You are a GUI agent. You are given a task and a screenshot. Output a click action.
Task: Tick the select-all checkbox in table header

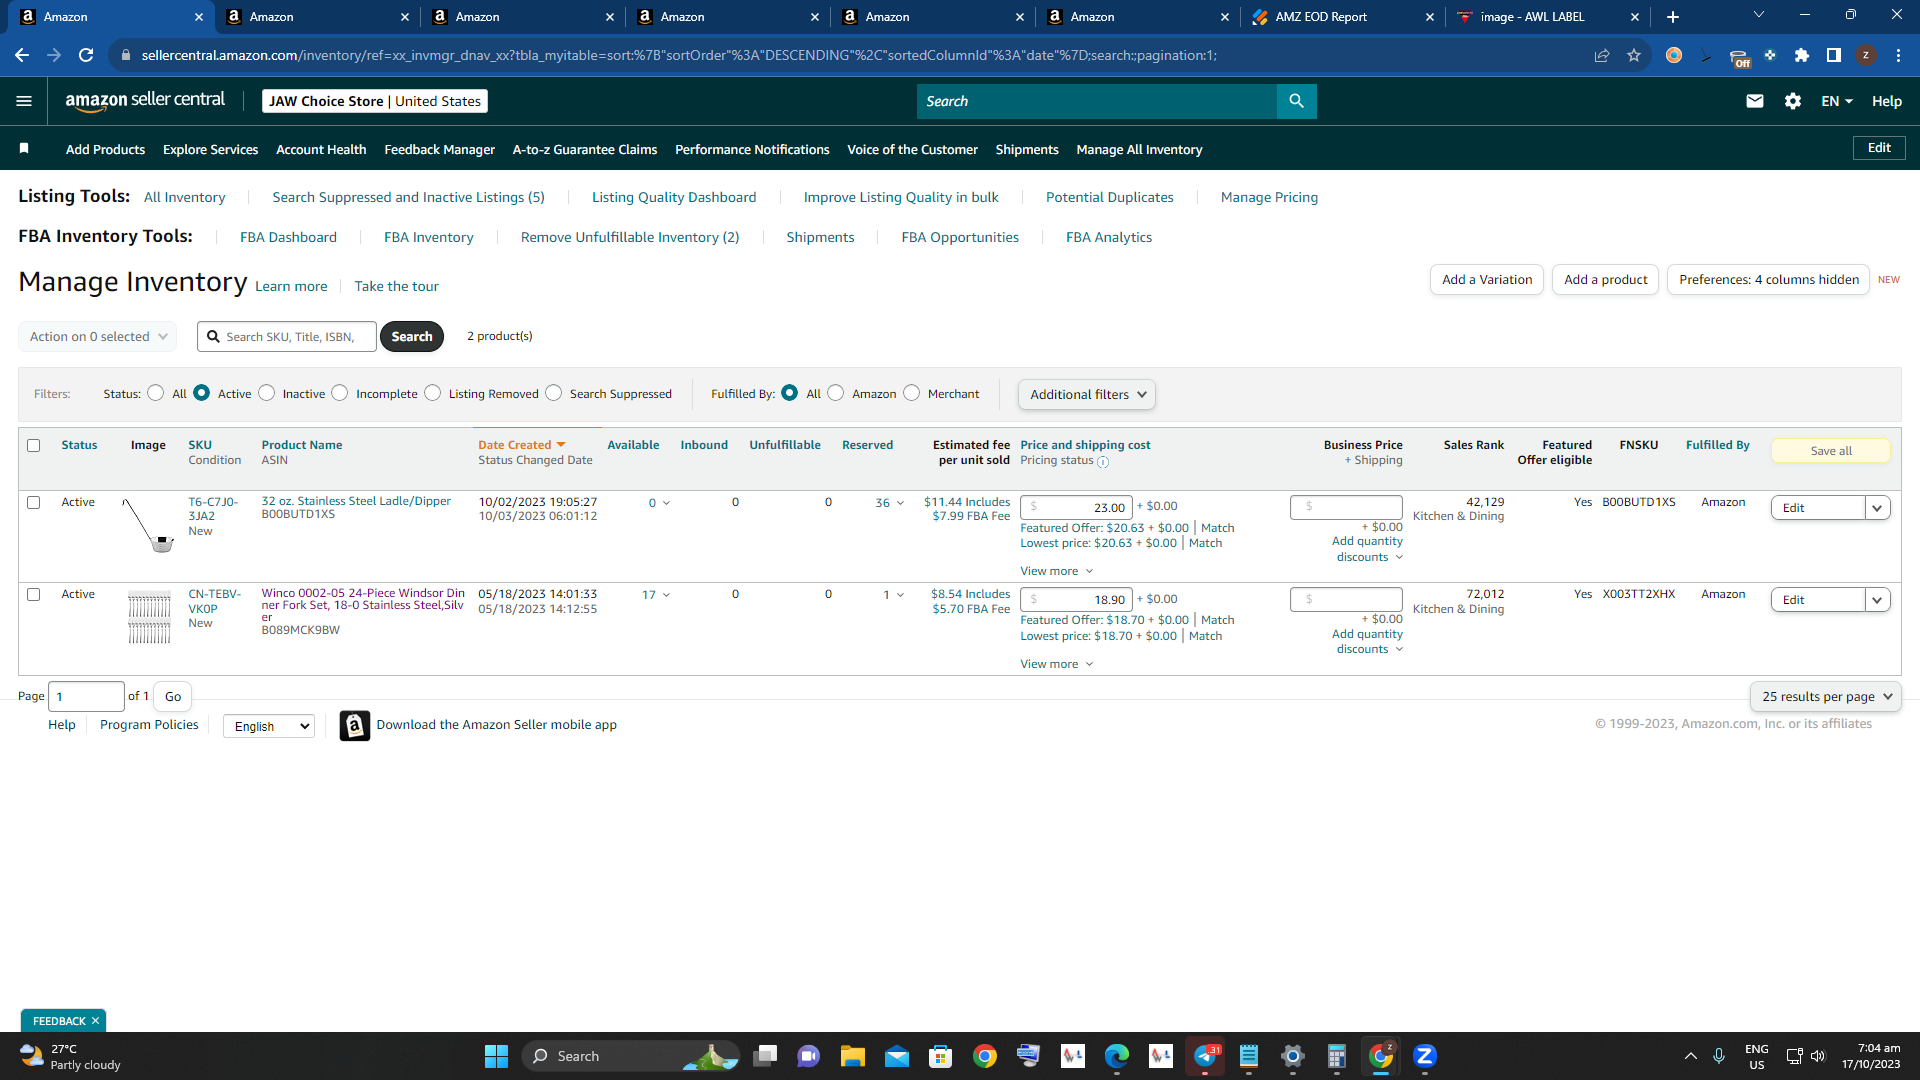click(34, 446)
